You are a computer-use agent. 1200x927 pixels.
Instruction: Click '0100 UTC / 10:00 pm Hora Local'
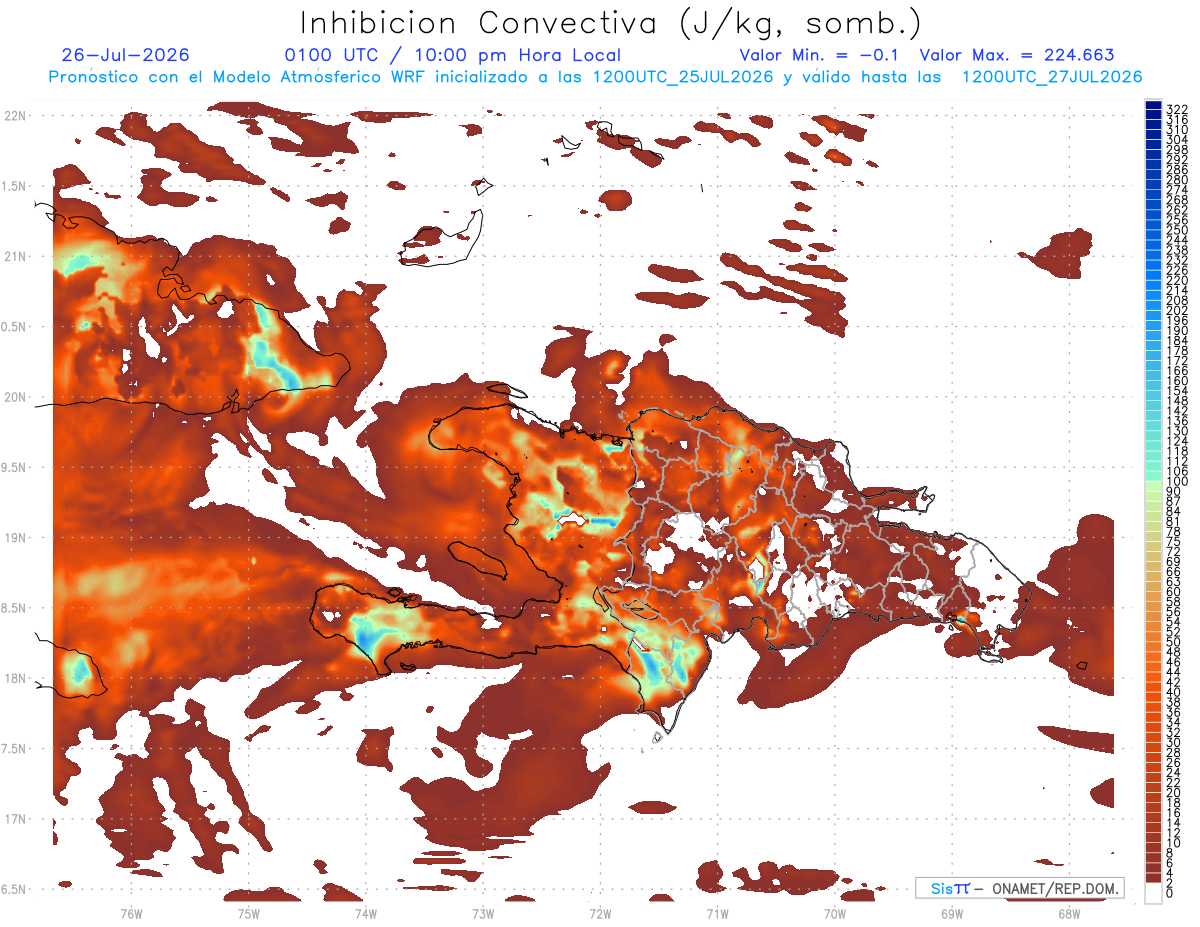[x=453, y=56]
